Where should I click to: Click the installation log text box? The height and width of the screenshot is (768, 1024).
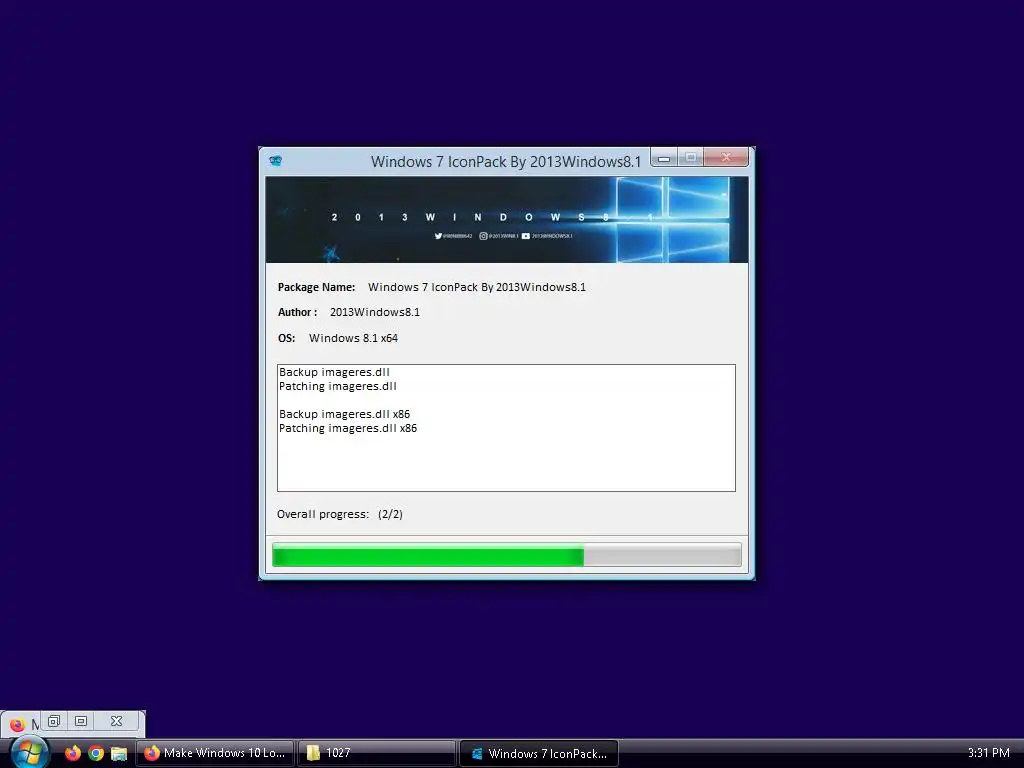pos(506,428)
